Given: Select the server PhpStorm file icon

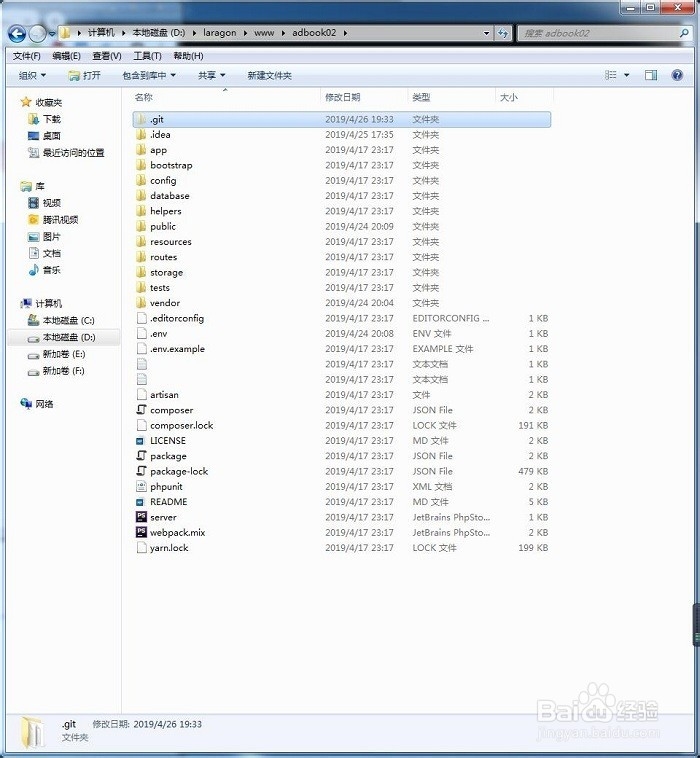Looking at the screenshot, I should (141, 517).
